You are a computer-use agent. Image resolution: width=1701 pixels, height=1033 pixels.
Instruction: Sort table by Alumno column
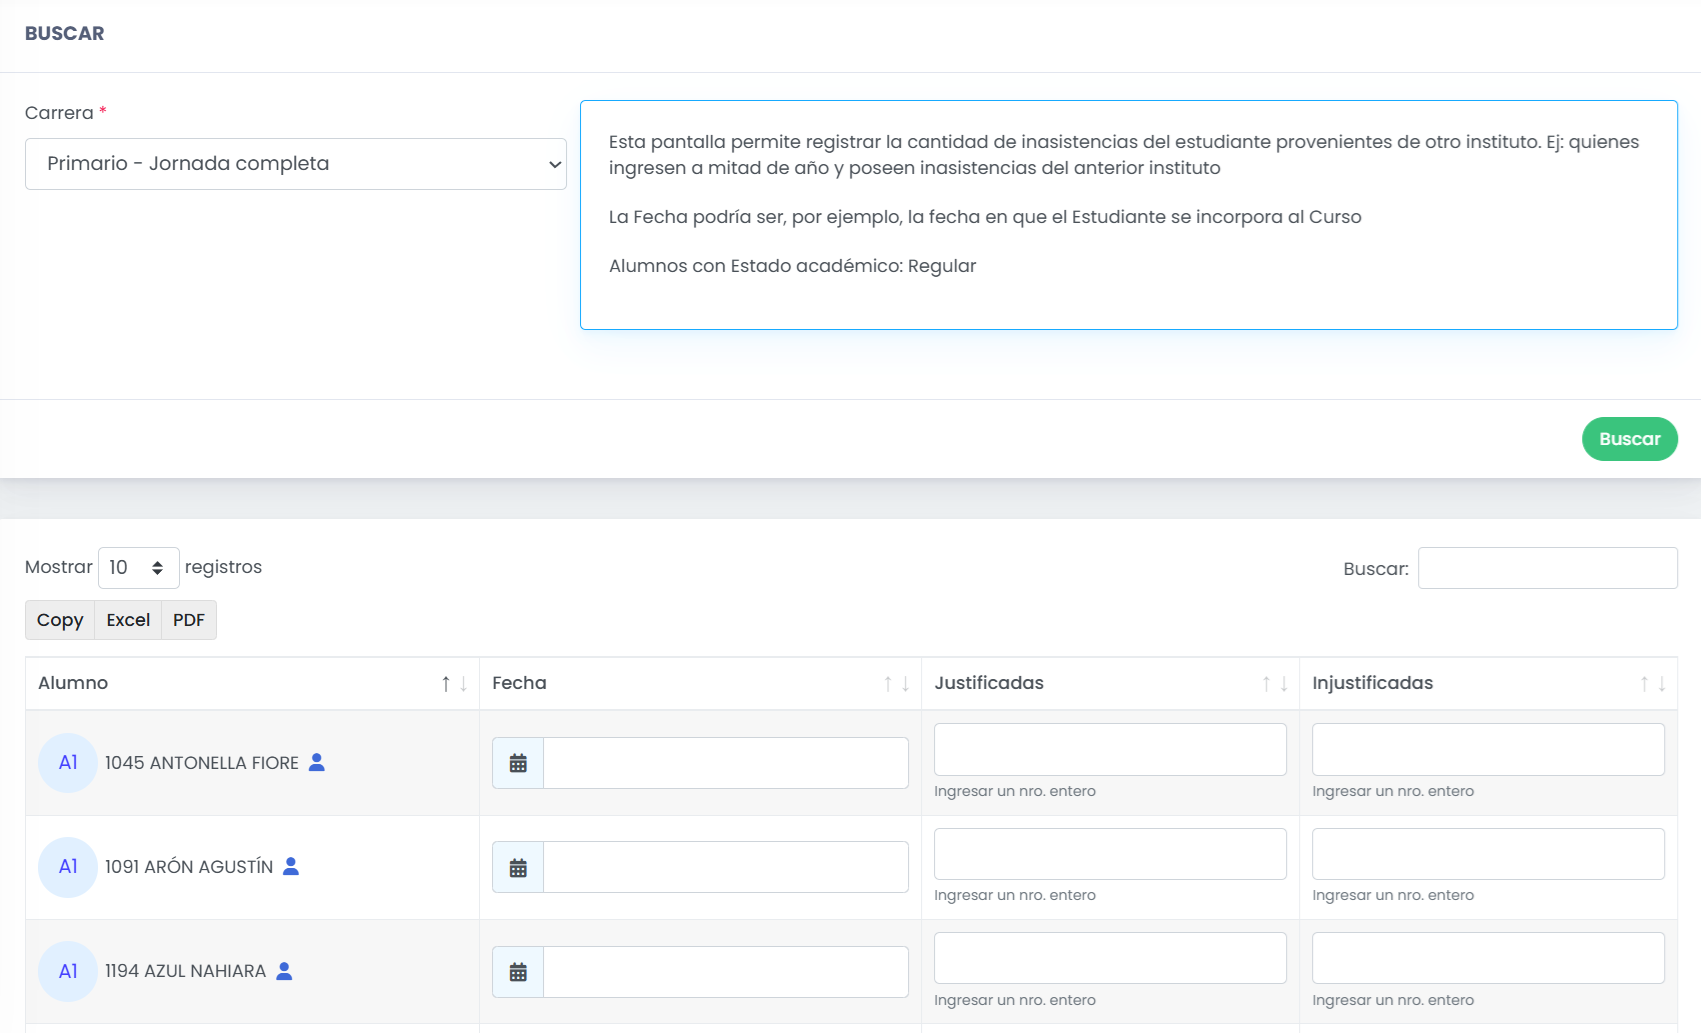point(253,684)
